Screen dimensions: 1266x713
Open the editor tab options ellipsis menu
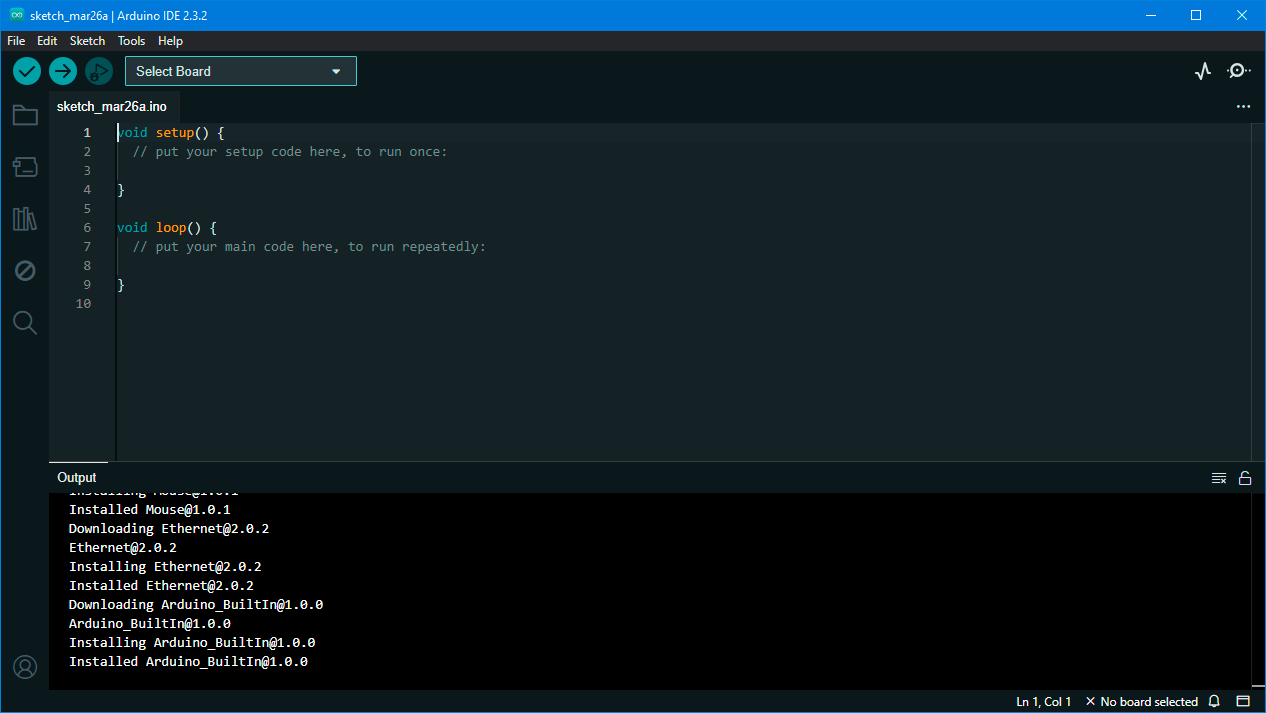pos(1243,106)
